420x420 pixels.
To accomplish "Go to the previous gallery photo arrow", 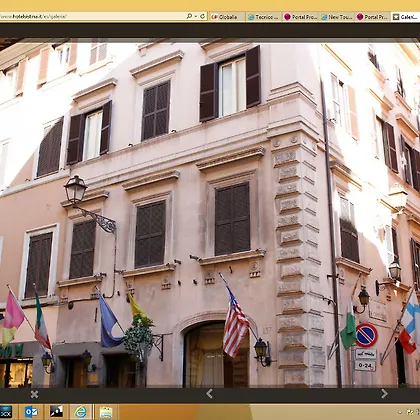I will 209,394.
